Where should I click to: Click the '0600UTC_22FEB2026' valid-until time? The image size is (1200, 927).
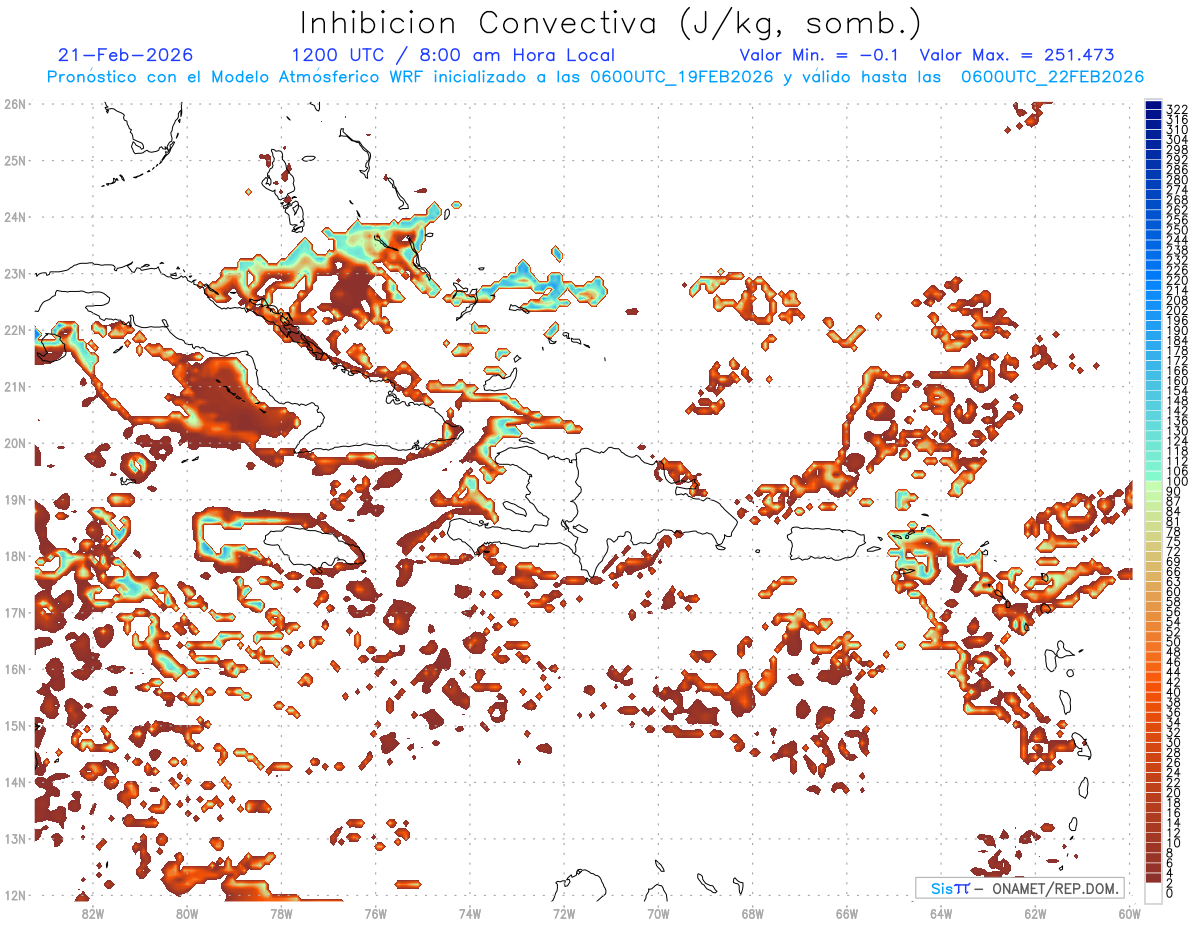coord(1052,77)
